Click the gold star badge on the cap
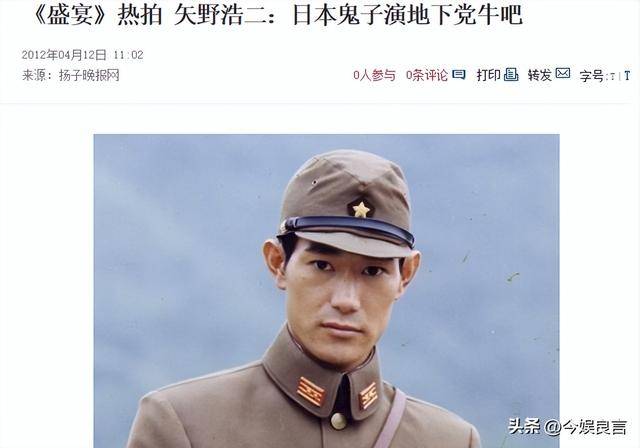640x448 pixels. tap(361, 209)
